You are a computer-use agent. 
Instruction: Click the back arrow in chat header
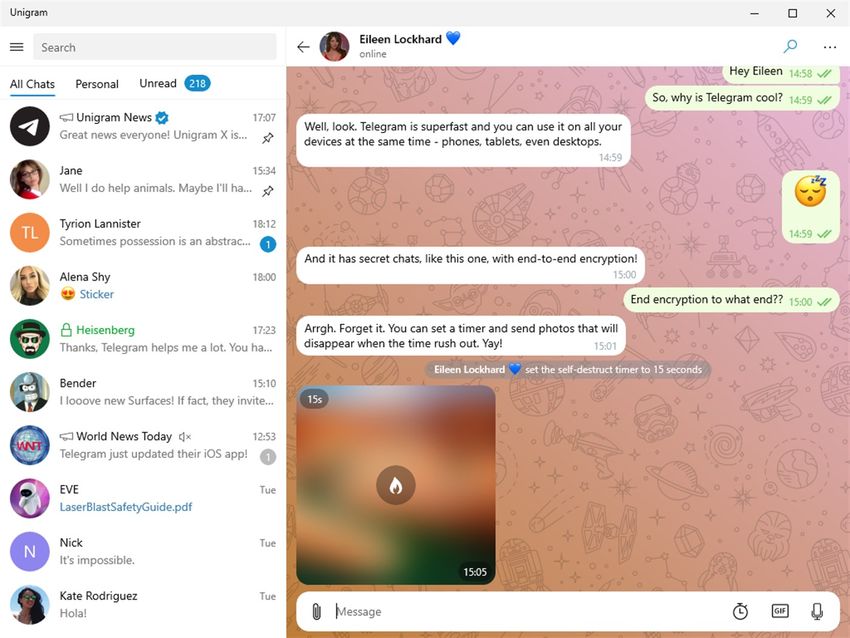pyautogui.click(x=303, y=47)
